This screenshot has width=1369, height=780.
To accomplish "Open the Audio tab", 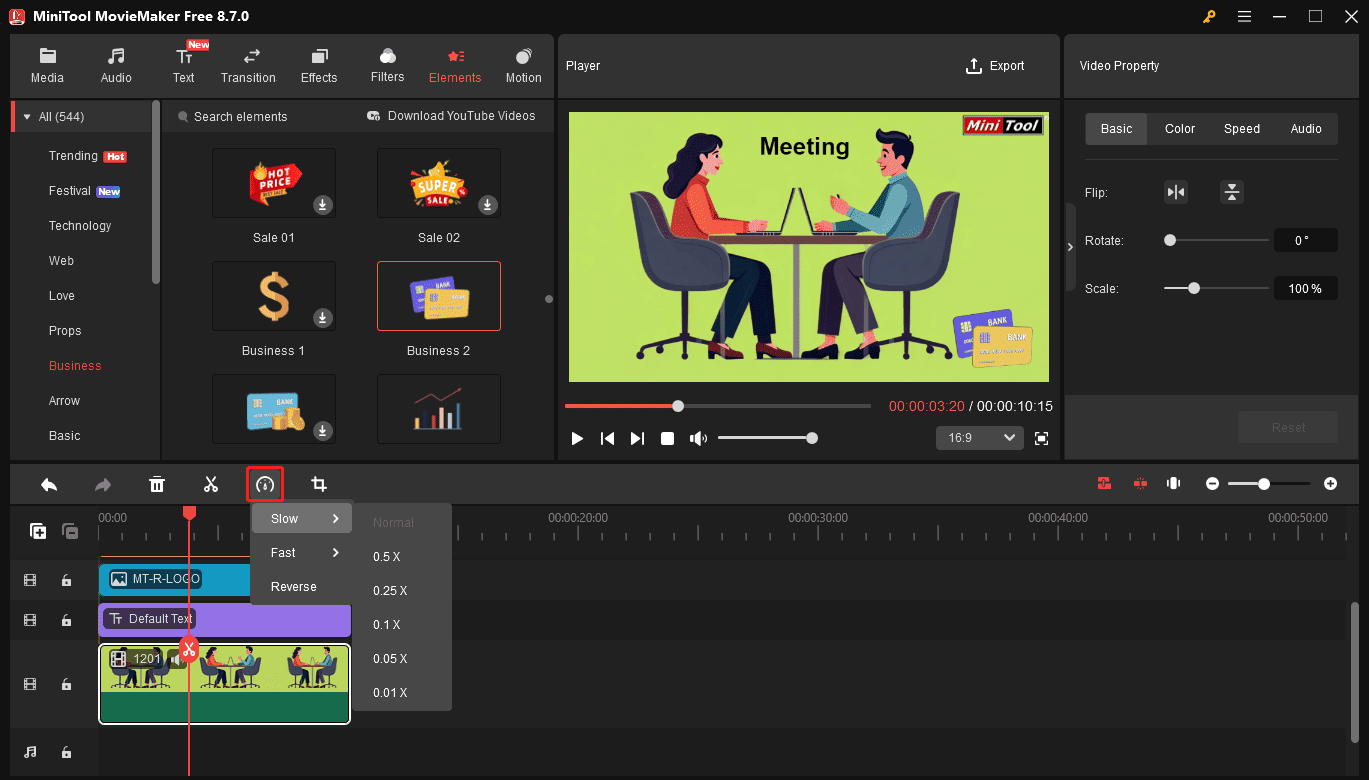I will coord(116,66).
